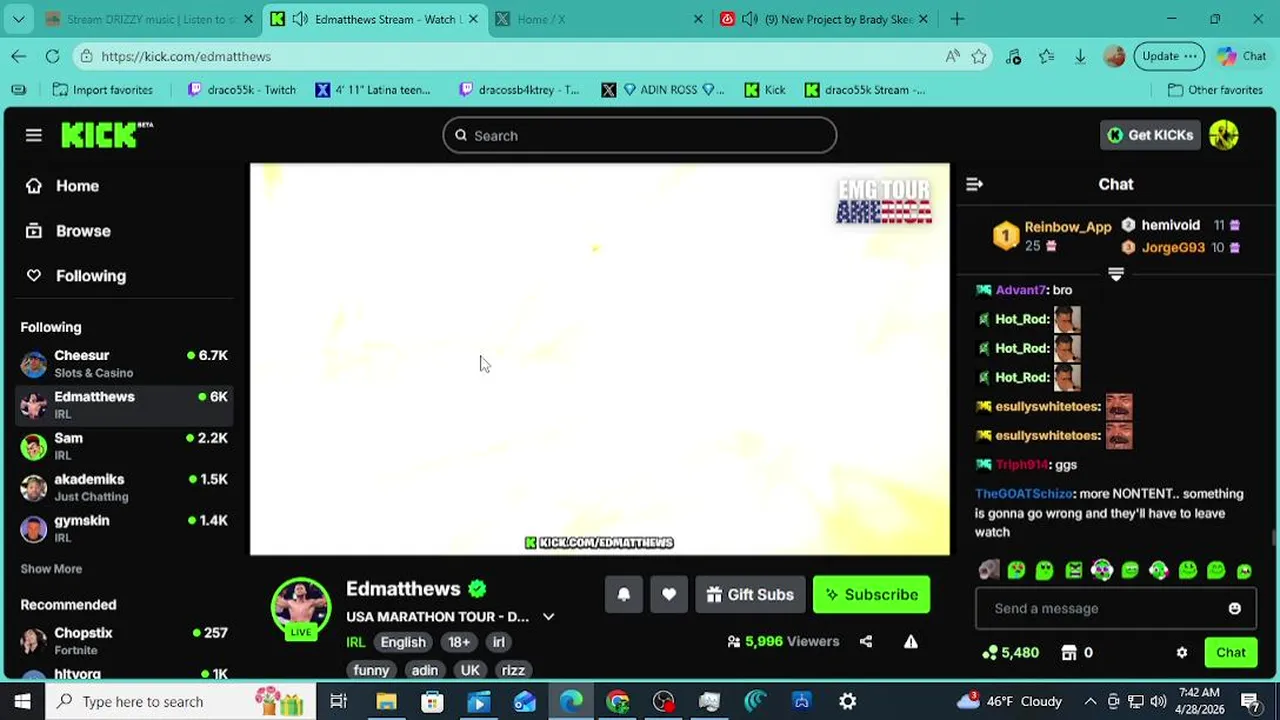Open the ADIN ROSS bookmark
Screen dimensions: 1280x720
(x=664, y=90)
